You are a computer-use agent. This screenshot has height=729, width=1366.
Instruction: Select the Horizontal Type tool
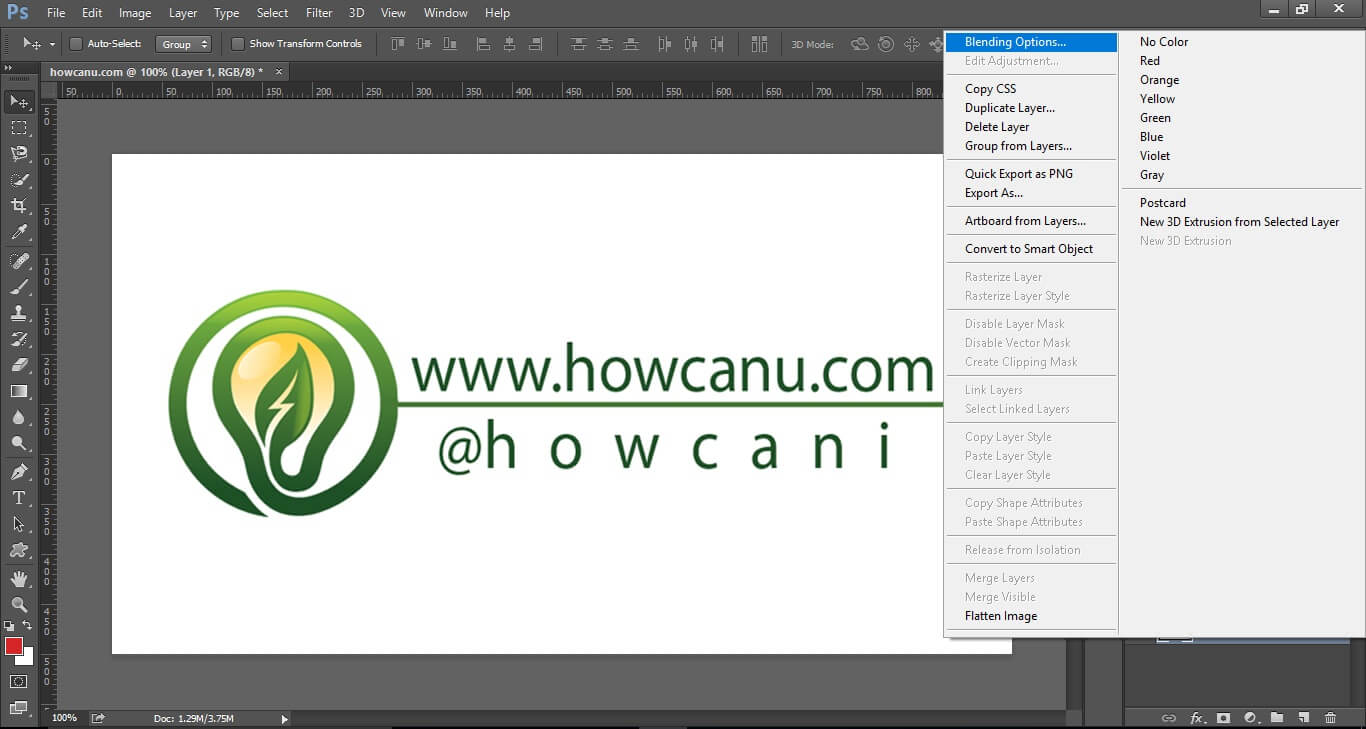pyautogui.click(x=19, y=498)
